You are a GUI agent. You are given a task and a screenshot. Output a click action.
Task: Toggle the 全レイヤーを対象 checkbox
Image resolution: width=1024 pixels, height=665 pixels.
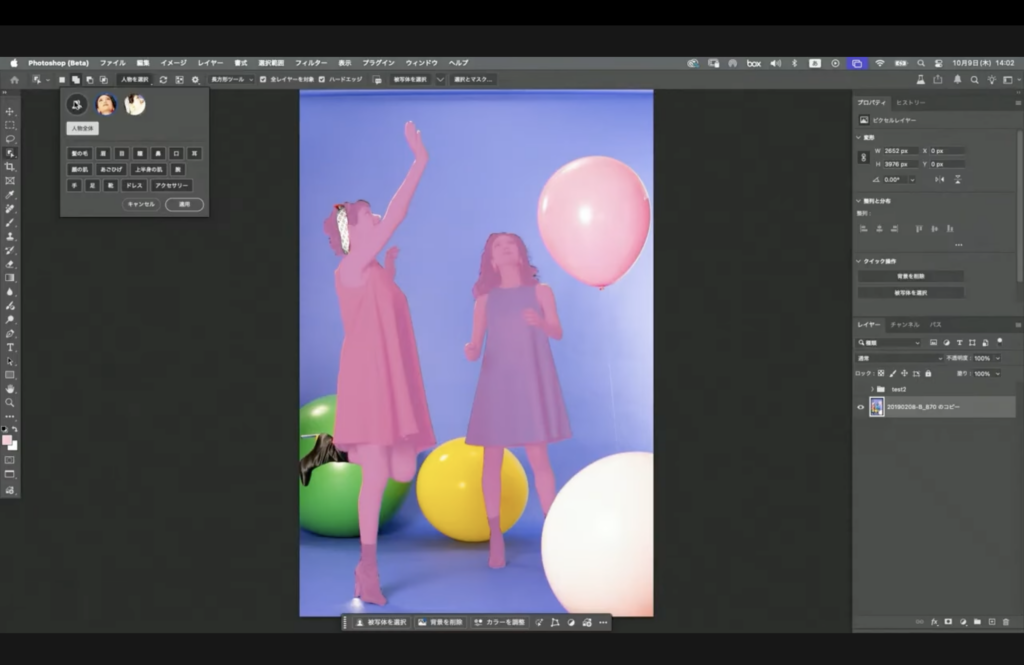coord(263,79)
